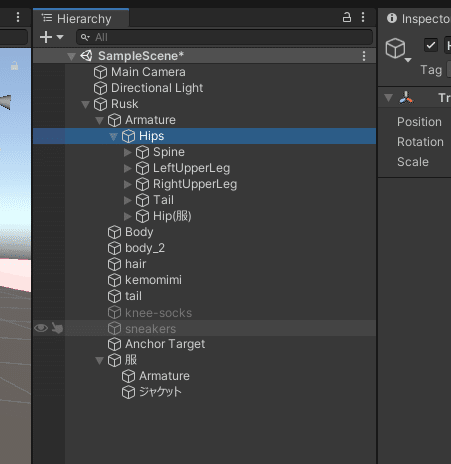Click the cube icon of Rusk

coord(100,104)
